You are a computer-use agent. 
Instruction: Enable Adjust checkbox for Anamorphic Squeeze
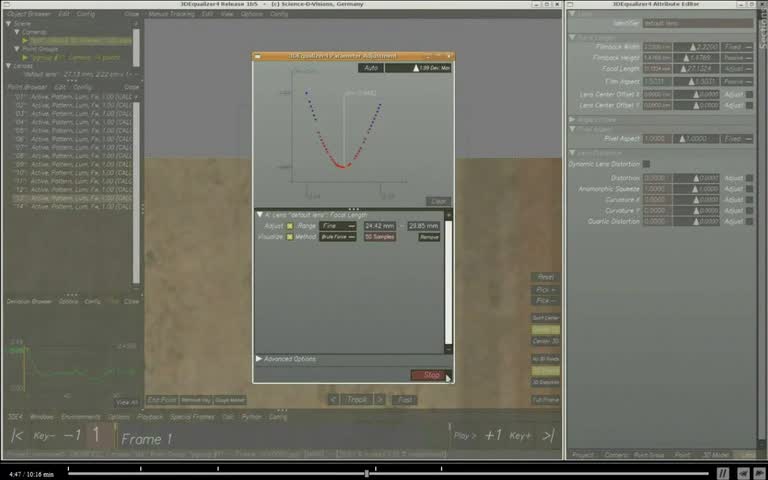749,189
